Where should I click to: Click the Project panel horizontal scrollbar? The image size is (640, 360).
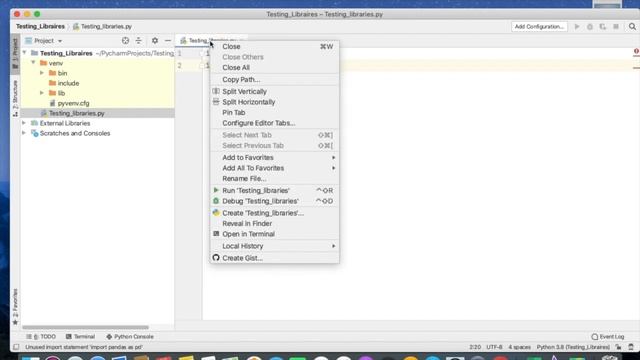[x=85, y=327]
